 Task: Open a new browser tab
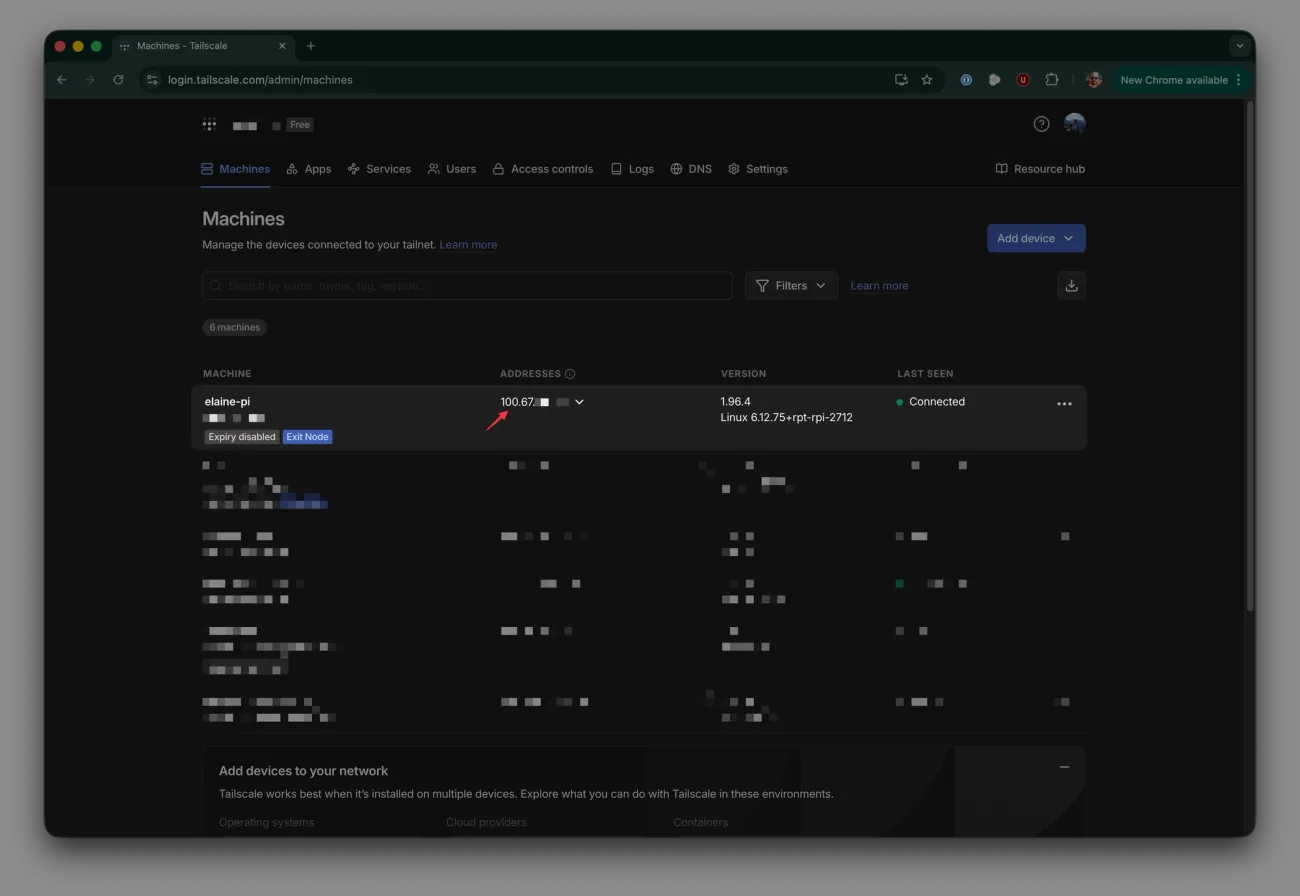pyautogui.click(x=311, y=46)
